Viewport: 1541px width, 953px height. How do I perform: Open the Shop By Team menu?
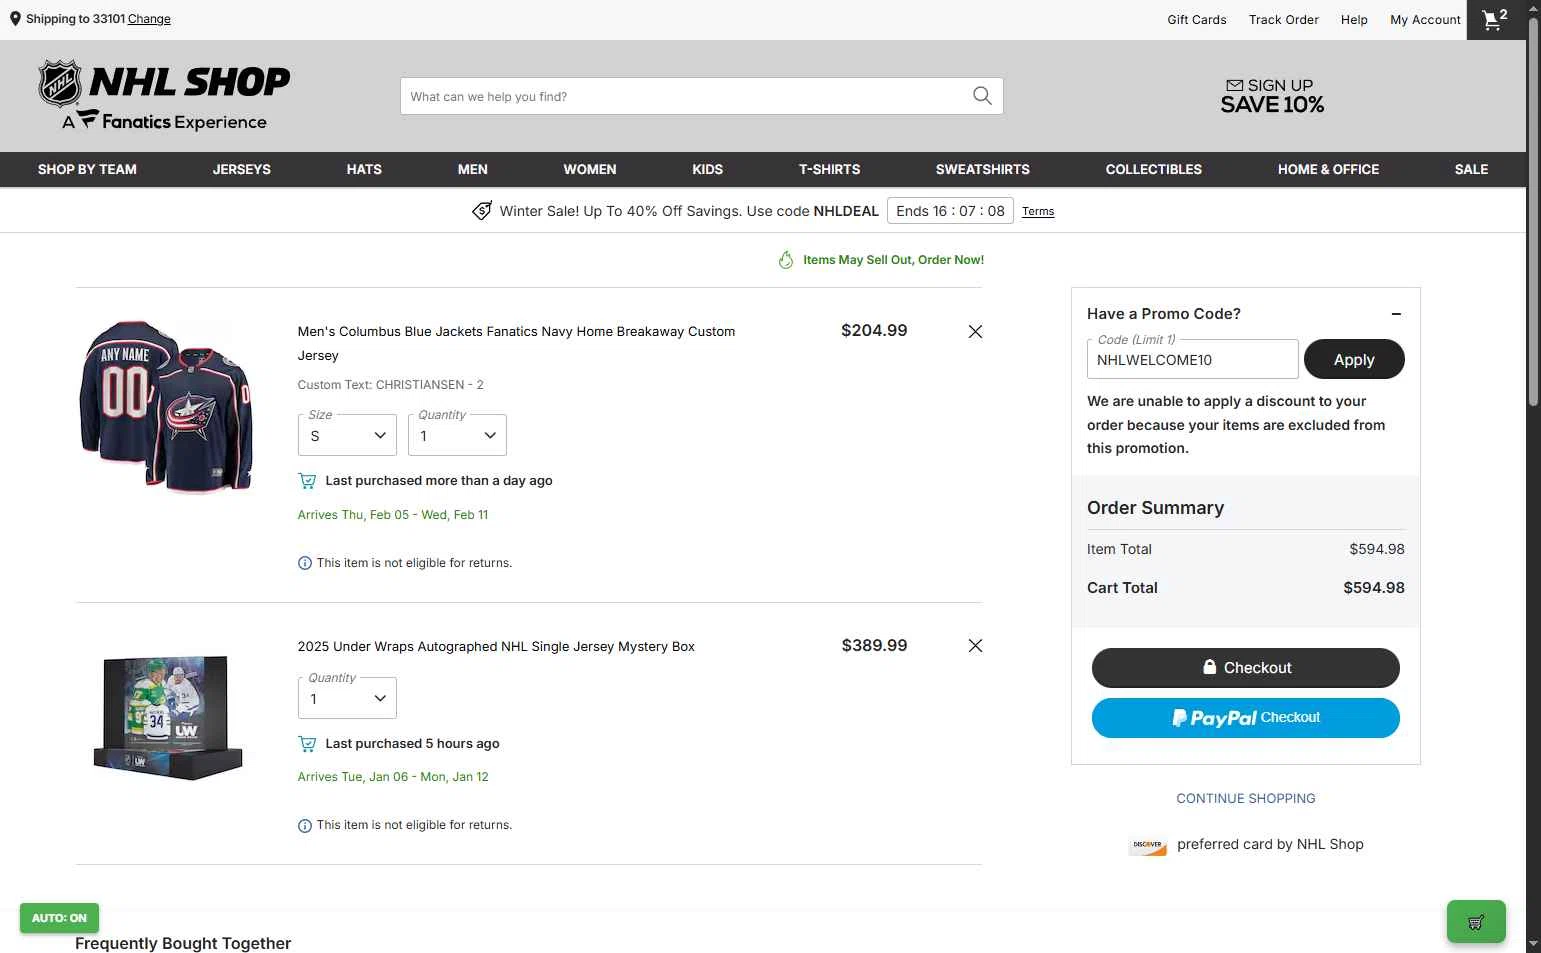(87, 169)
